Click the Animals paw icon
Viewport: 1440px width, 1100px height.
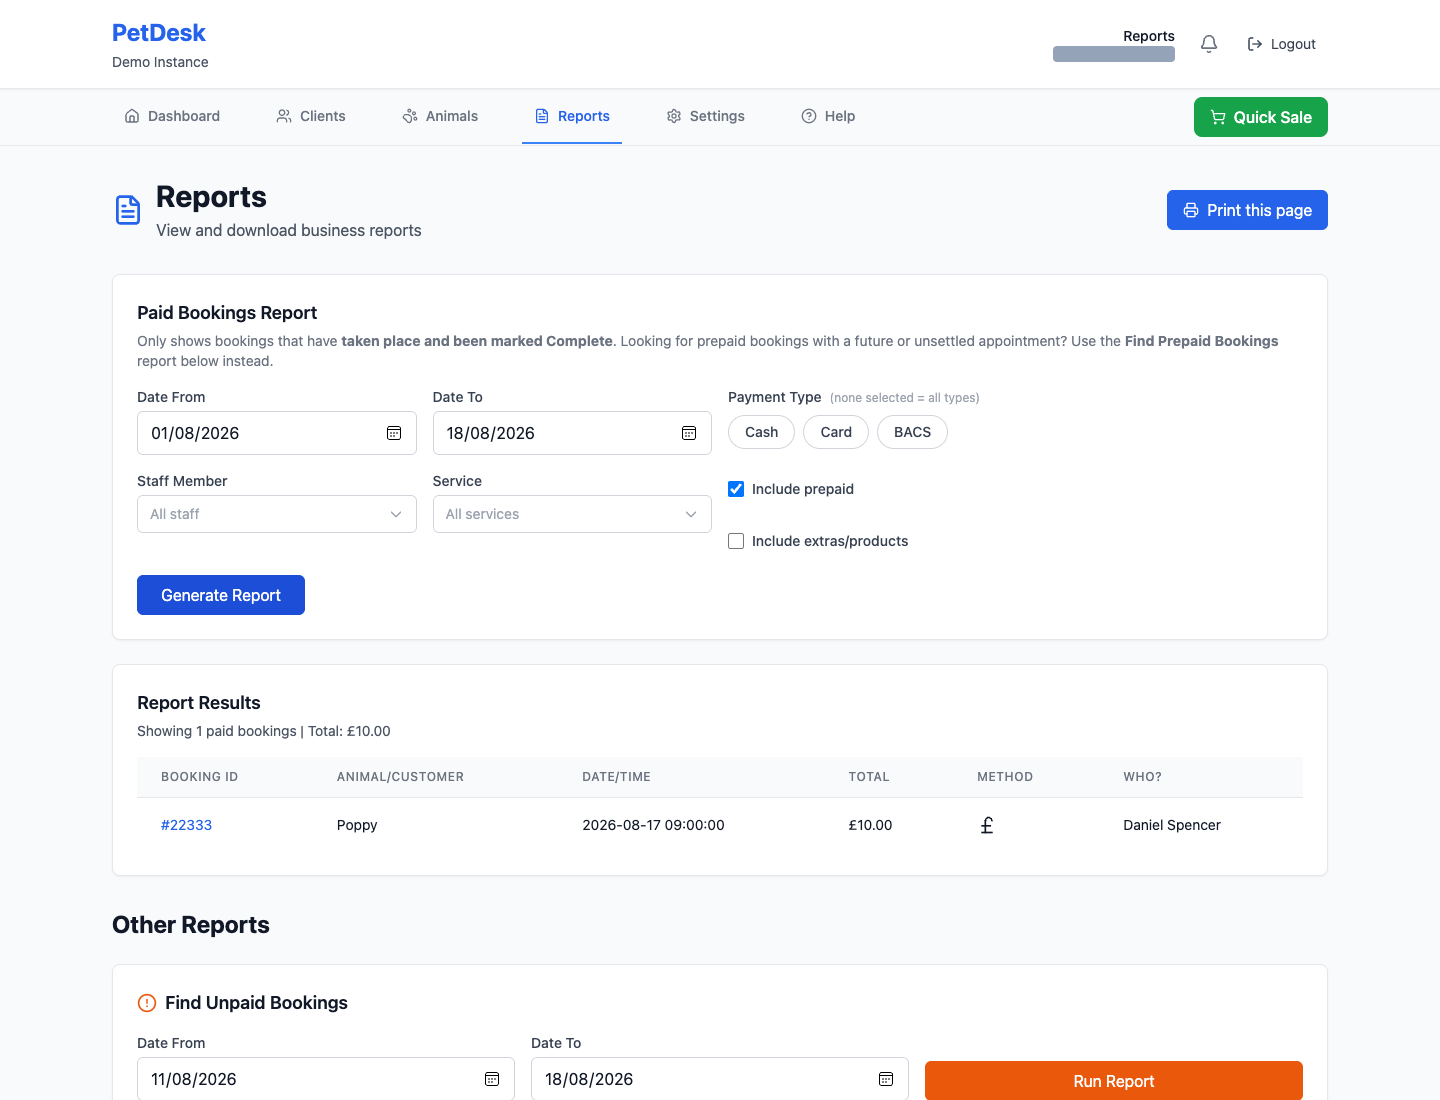tap(410, 116)
